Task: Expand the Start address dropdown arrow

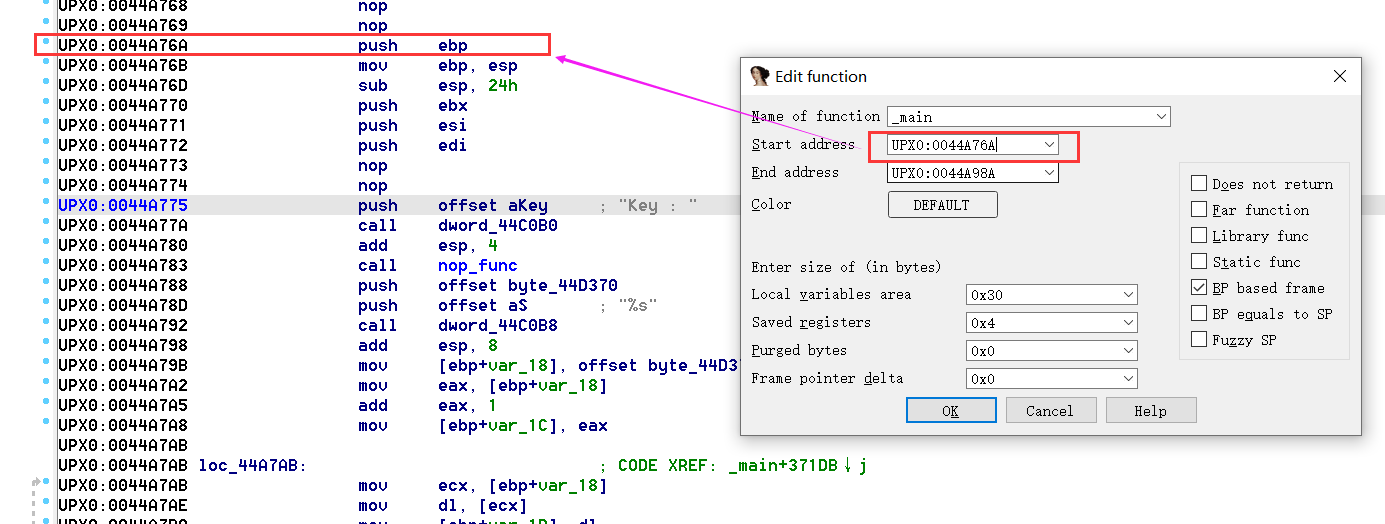Action: 1048,145
